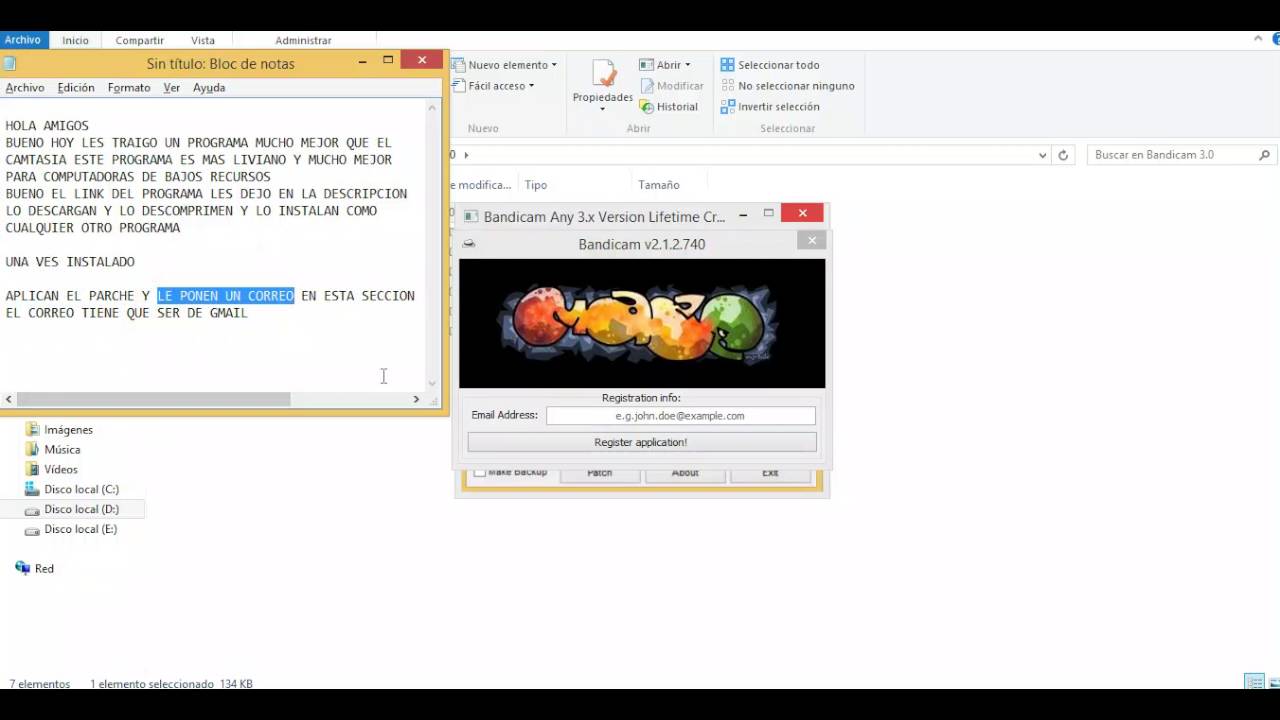
Task: Open the address bar history dropdown
Action: (1043, 155)
